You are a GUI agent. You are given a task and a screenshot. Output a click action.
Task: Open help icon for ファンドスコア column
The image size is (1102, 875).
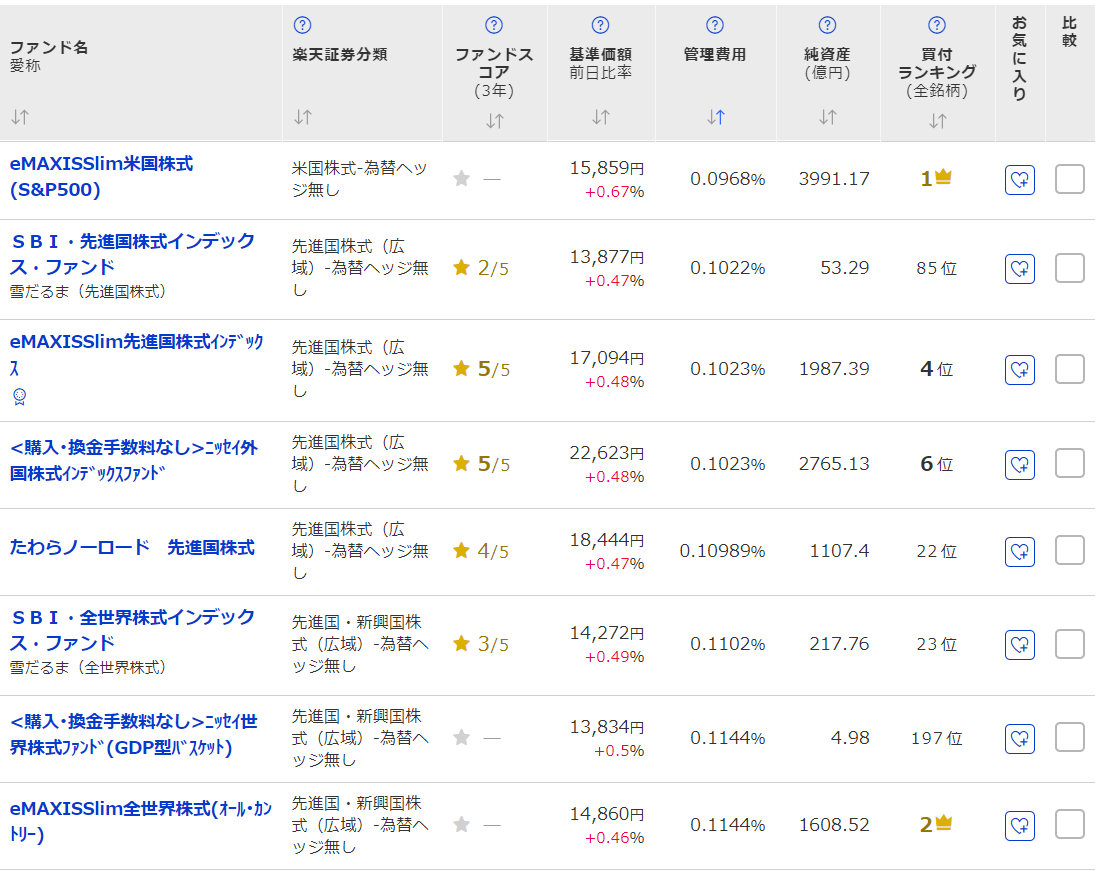494,25
